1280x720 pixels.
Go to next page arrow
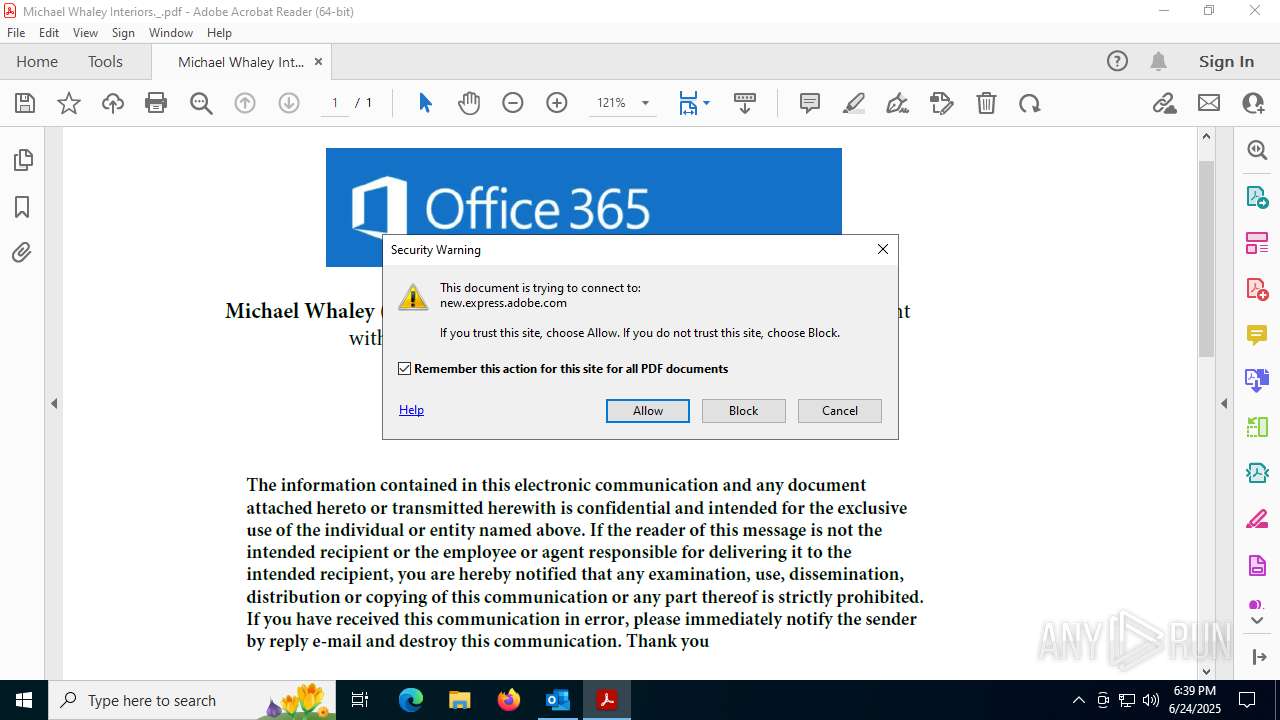coord(289,103)
